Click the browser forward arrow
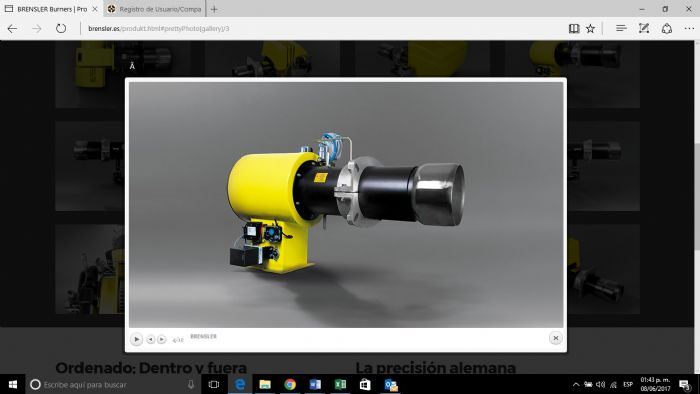Viewport: 700px width, 394px height. point(37,29)
